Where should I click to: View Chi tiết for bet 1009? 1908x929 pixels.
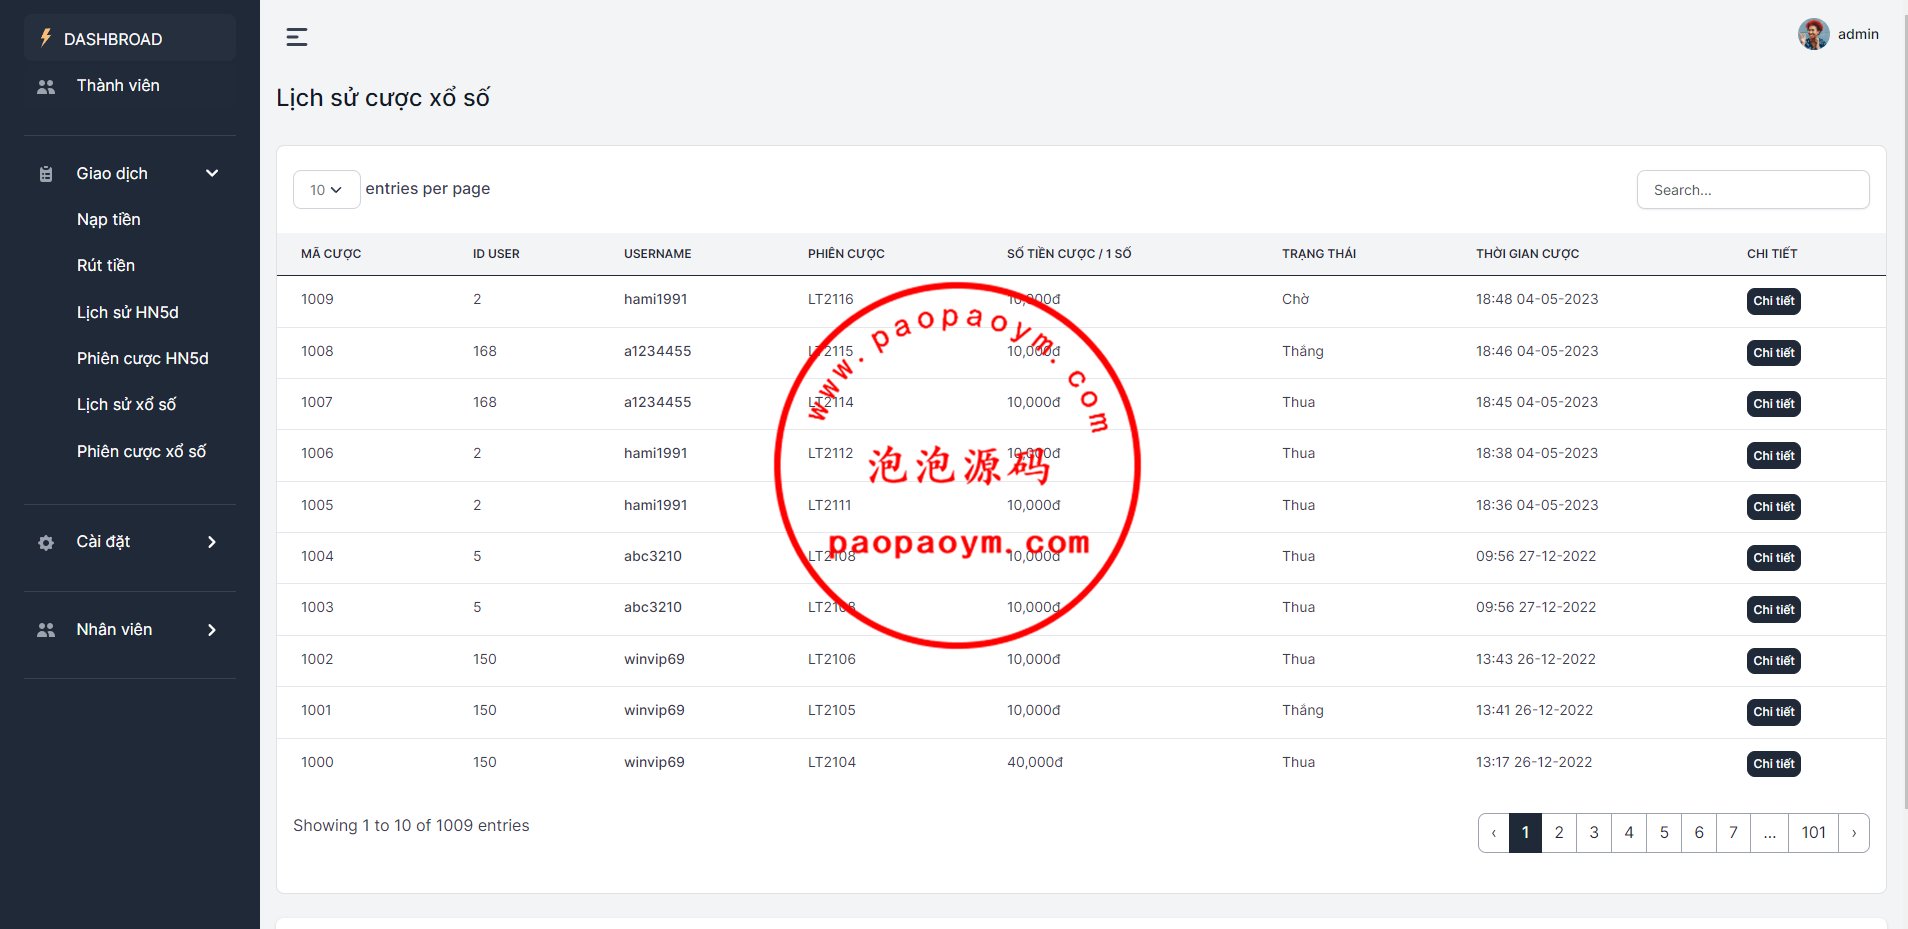1773,301
